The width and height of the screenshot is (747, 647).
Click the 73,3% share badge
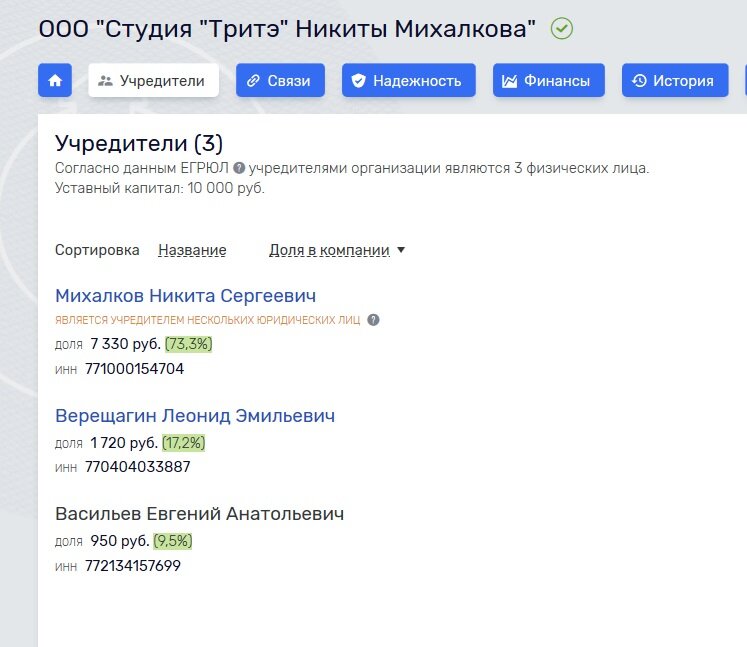188,344
